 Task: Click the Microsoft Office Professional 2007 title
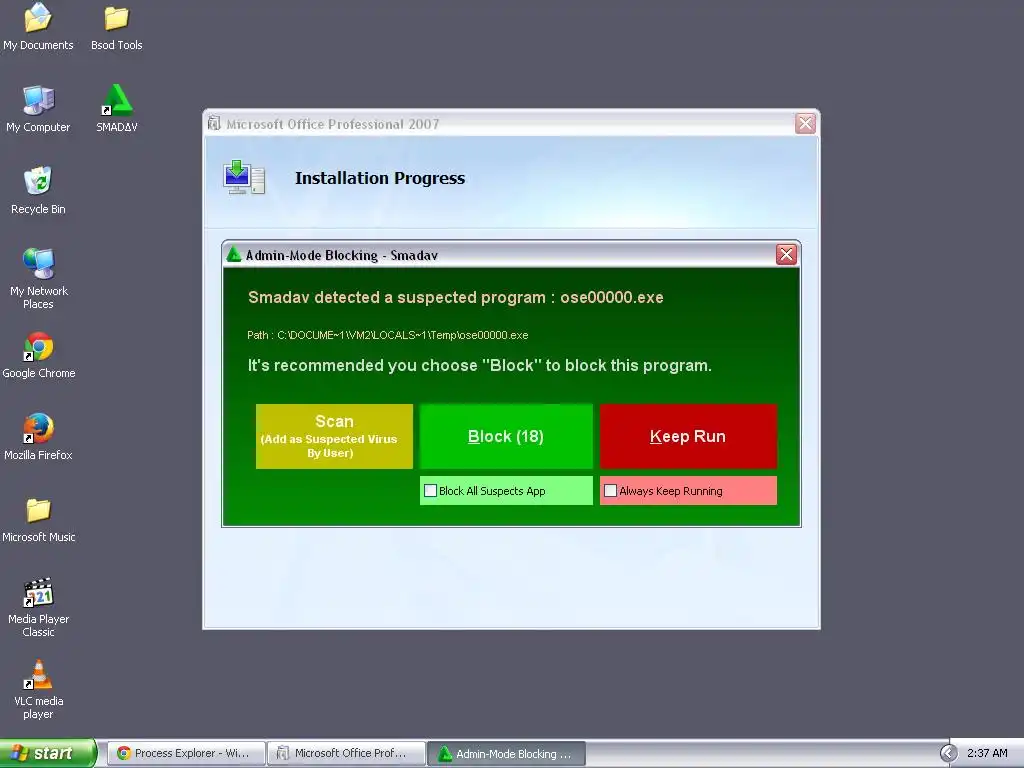click(332, 124)
